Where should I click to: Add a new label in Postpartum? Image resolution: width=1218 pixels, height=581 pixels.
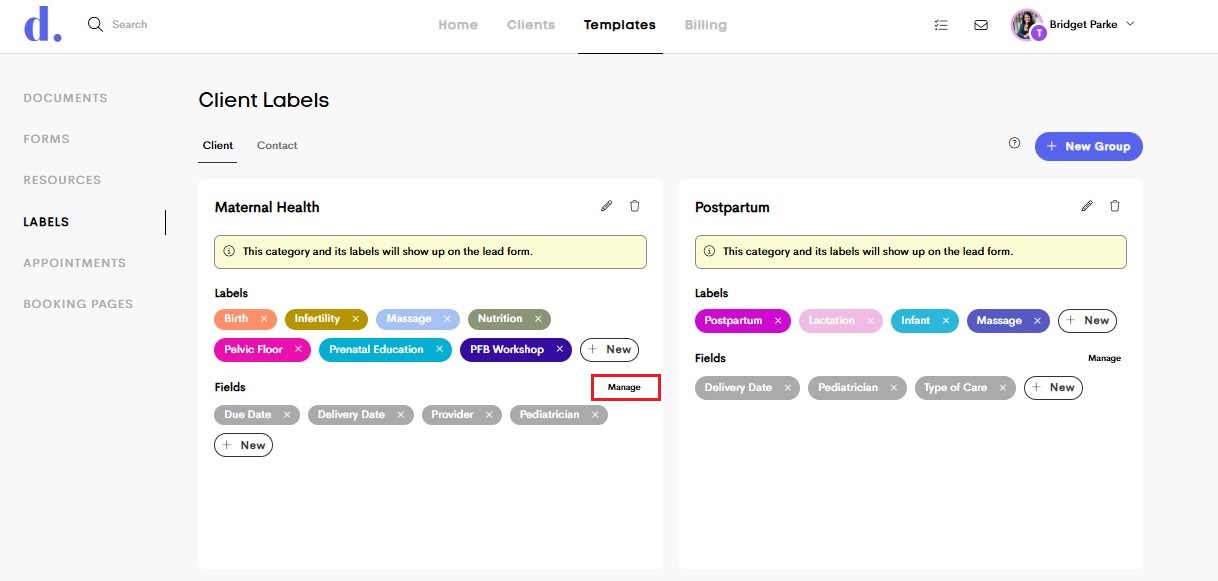[1087, 321]
